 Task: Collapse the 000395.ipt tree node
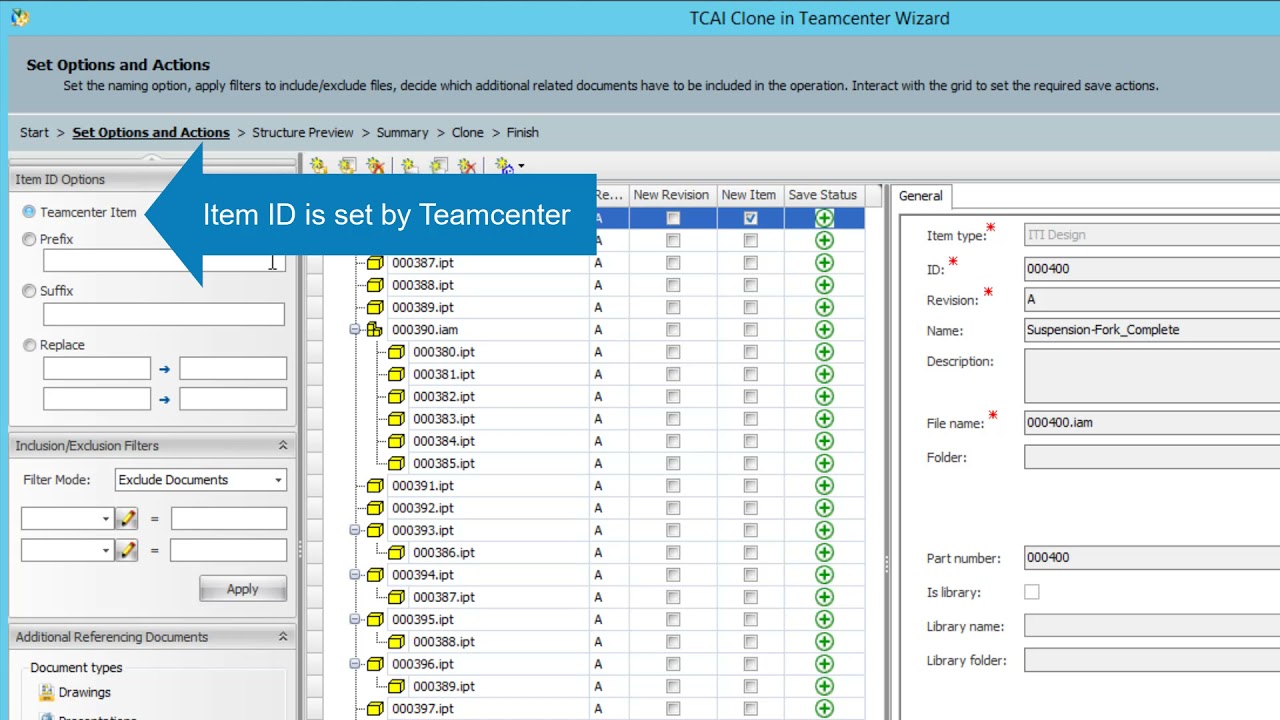click(x=355, y=619)
